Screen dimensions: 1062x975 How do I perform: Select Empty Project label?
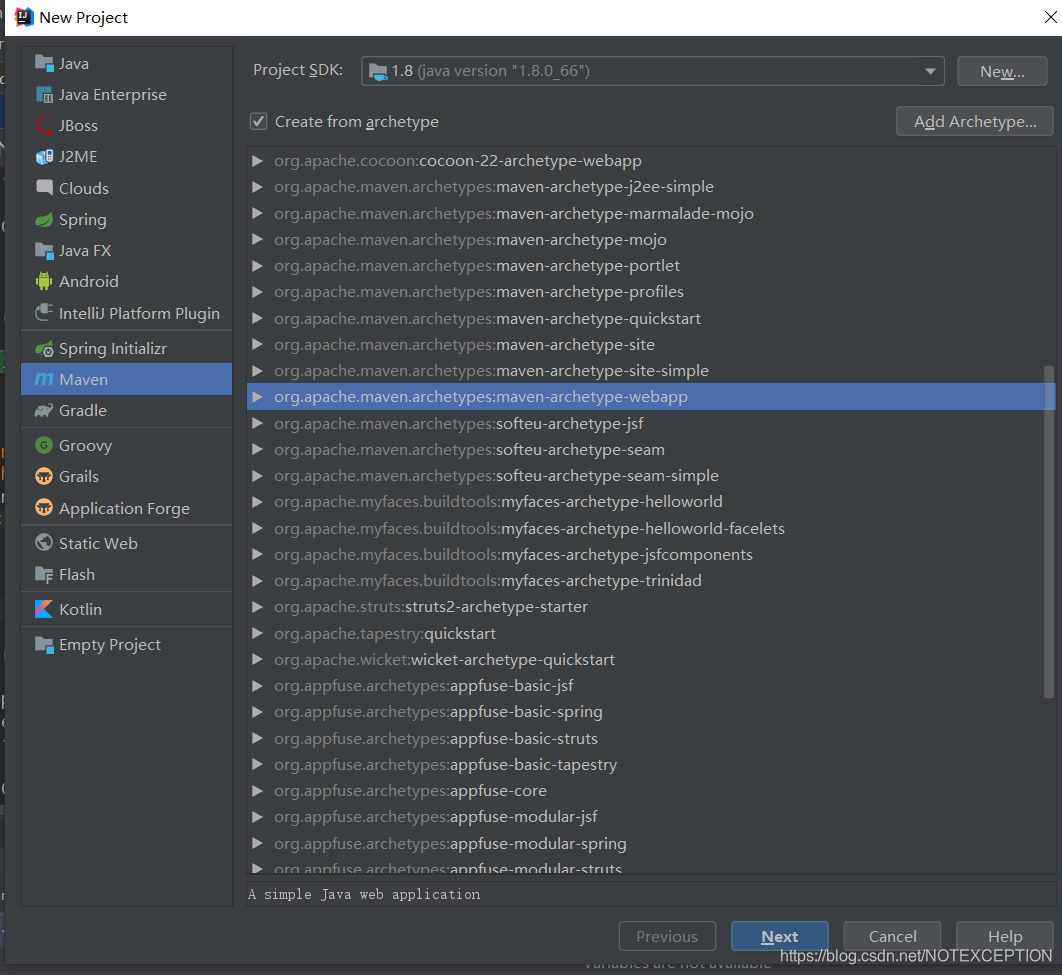tap(110, 645)
